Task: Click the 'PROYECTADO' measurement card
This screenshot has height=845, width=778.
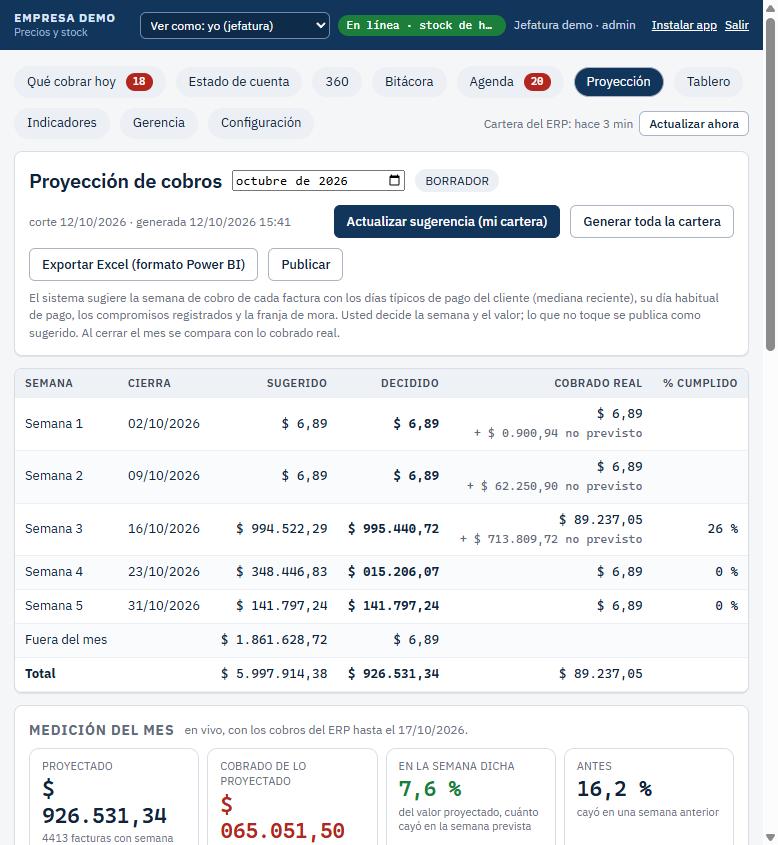Action: click(114, 798)
